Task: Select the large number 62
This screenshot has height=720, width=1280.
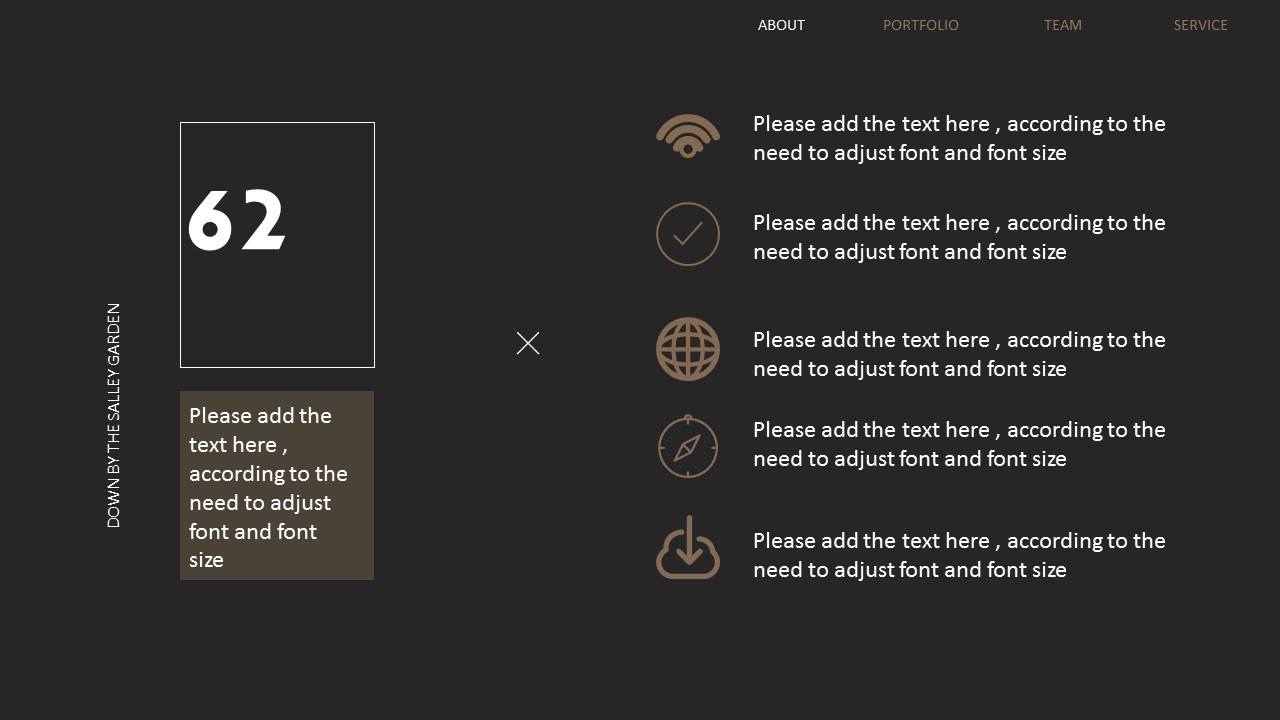Action: tap(237, 220)
